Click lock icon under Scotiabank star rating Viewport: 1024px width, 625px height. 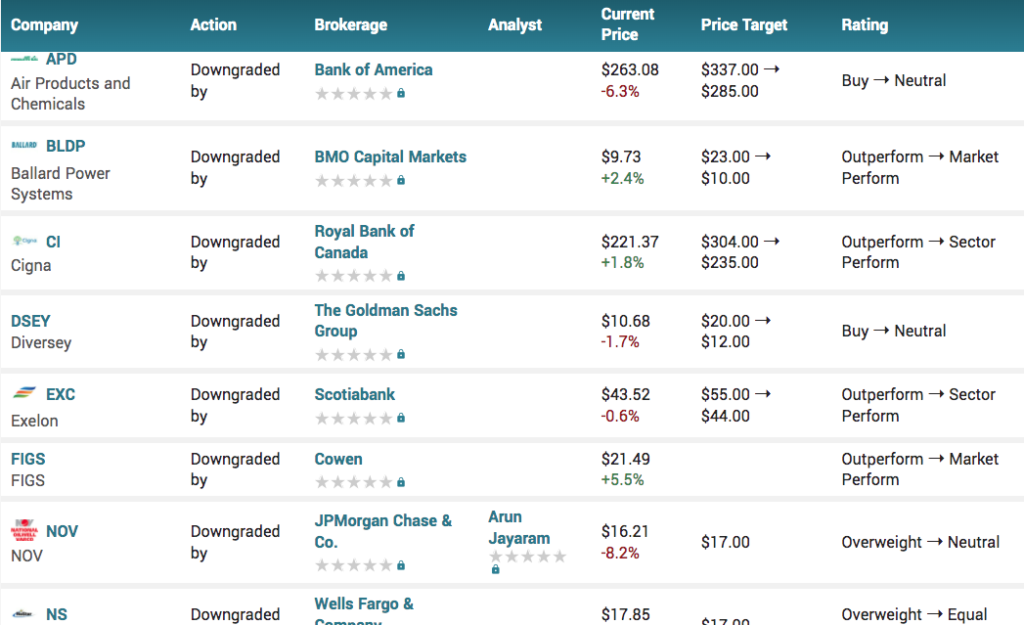tap(401, 418)
